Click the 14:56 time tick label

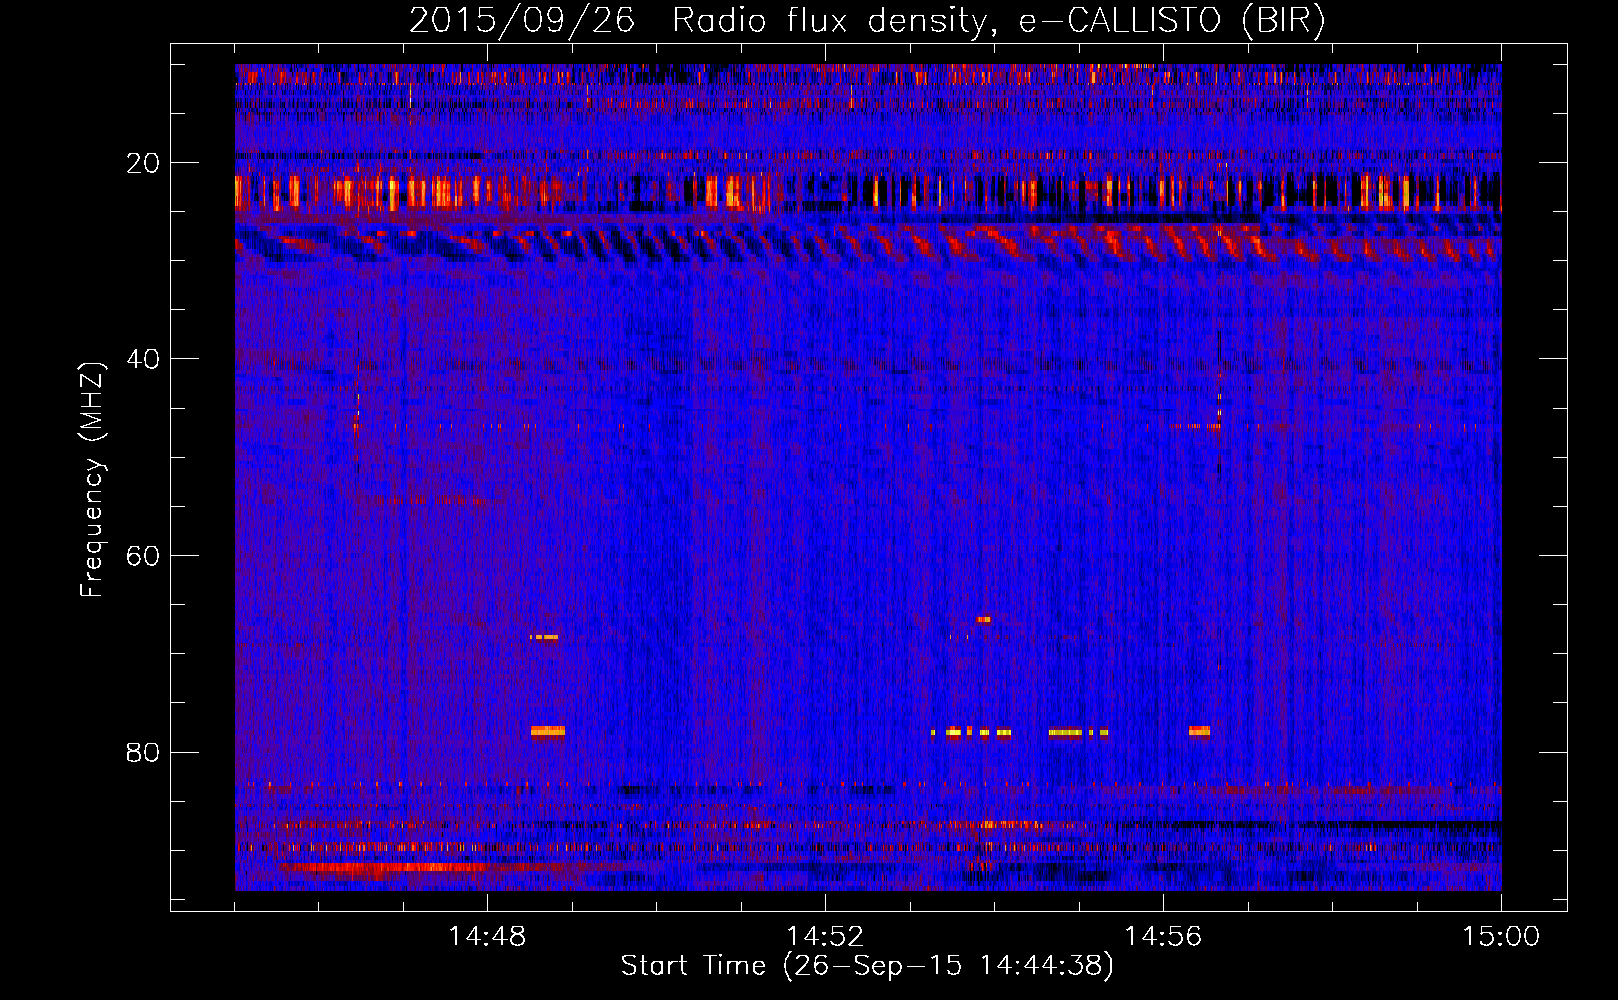click(1163, 937)
